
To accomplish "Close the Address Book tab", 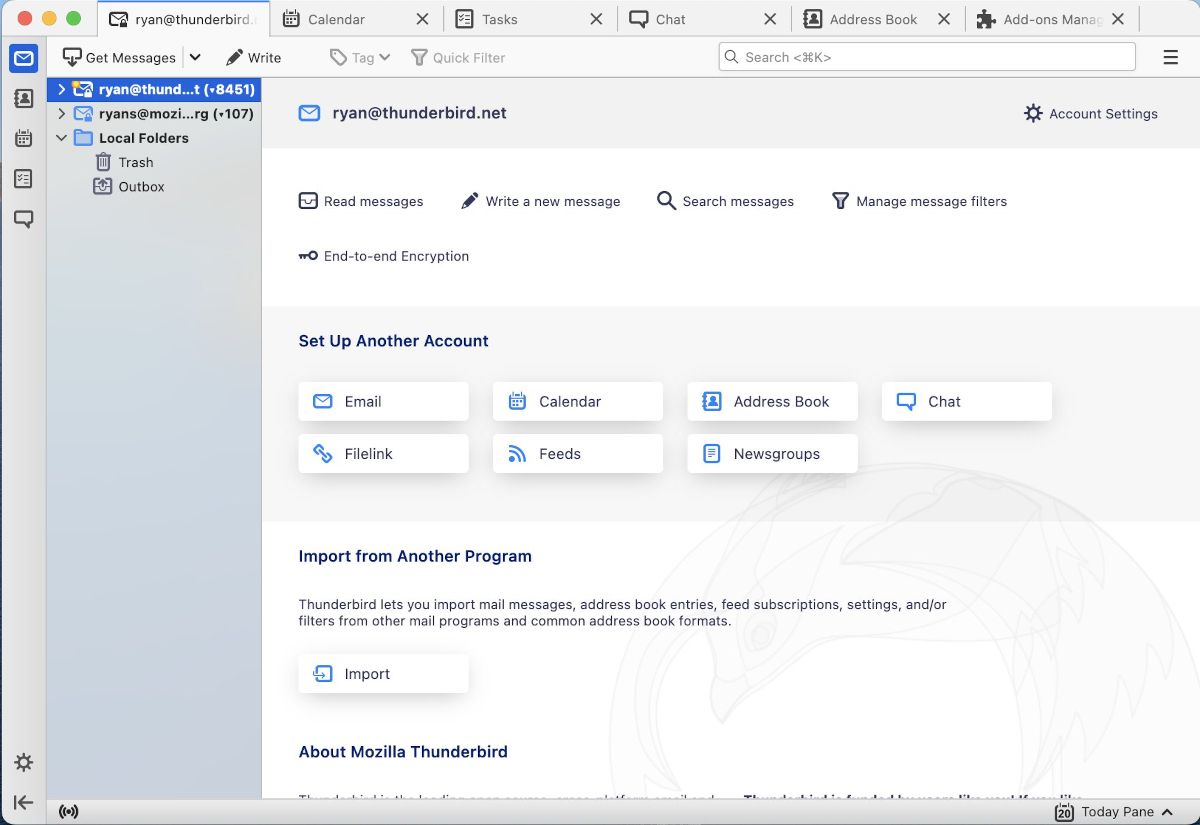I will 944,19.
